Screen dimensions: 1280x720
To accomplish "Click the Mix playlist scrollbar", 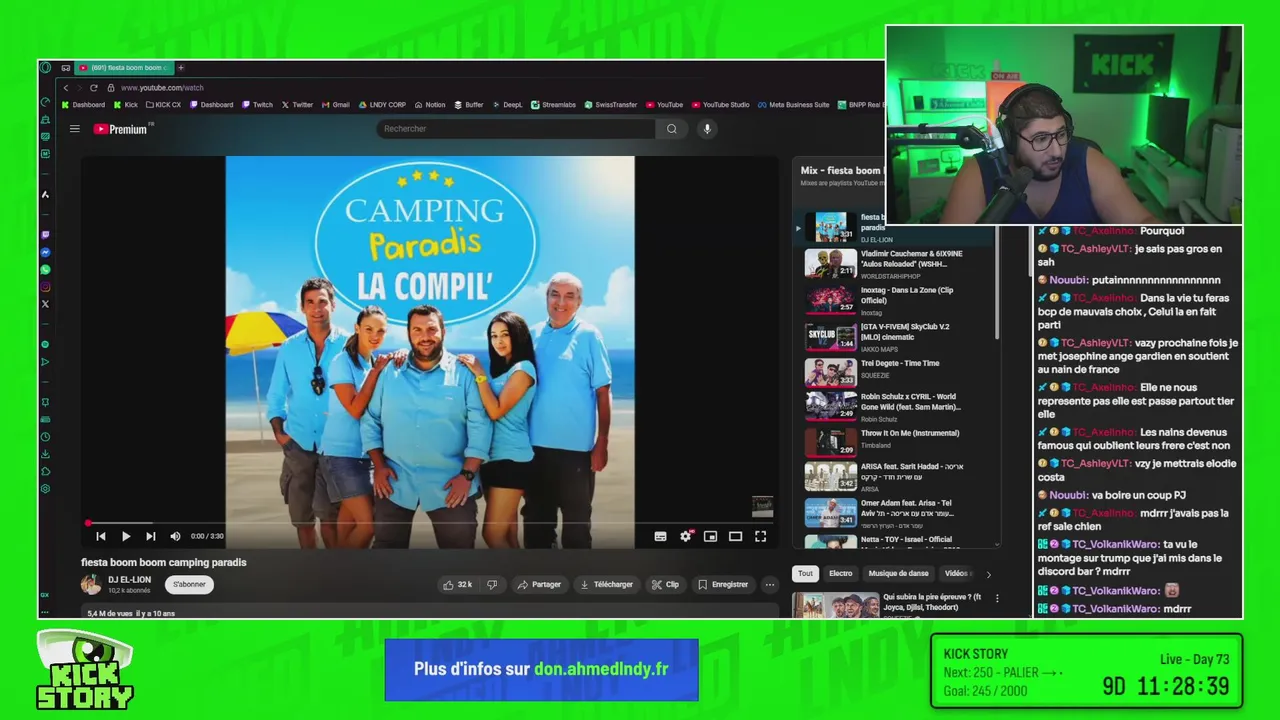I will [998, 280].
